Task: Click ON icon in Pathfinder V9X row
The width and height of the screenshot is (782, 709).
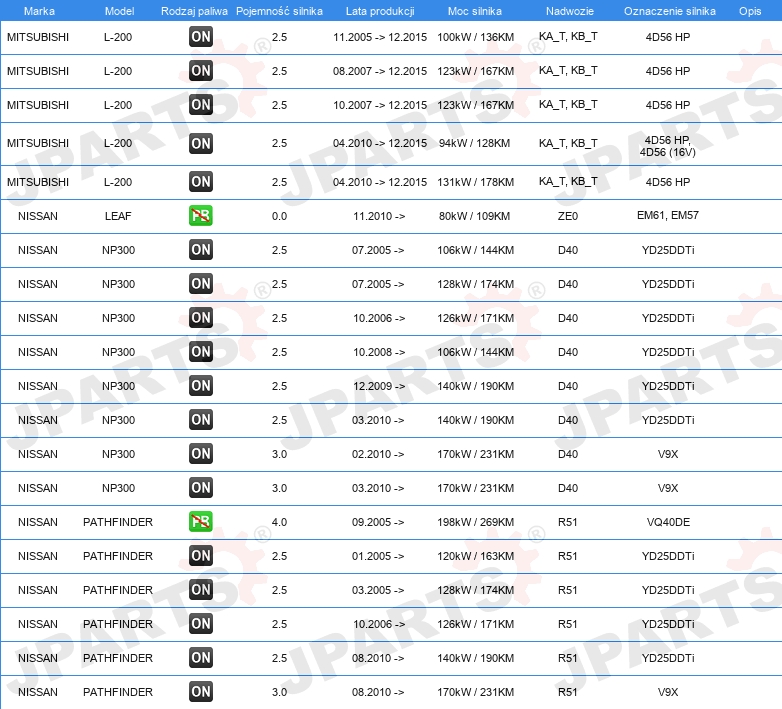Action: coord(200,692)
